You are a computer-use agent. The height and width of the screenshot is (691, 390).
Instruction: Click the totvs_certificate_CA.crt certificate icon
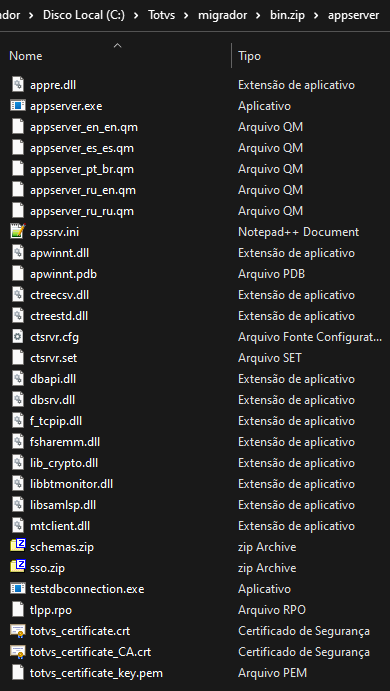(x=18, y=652)
